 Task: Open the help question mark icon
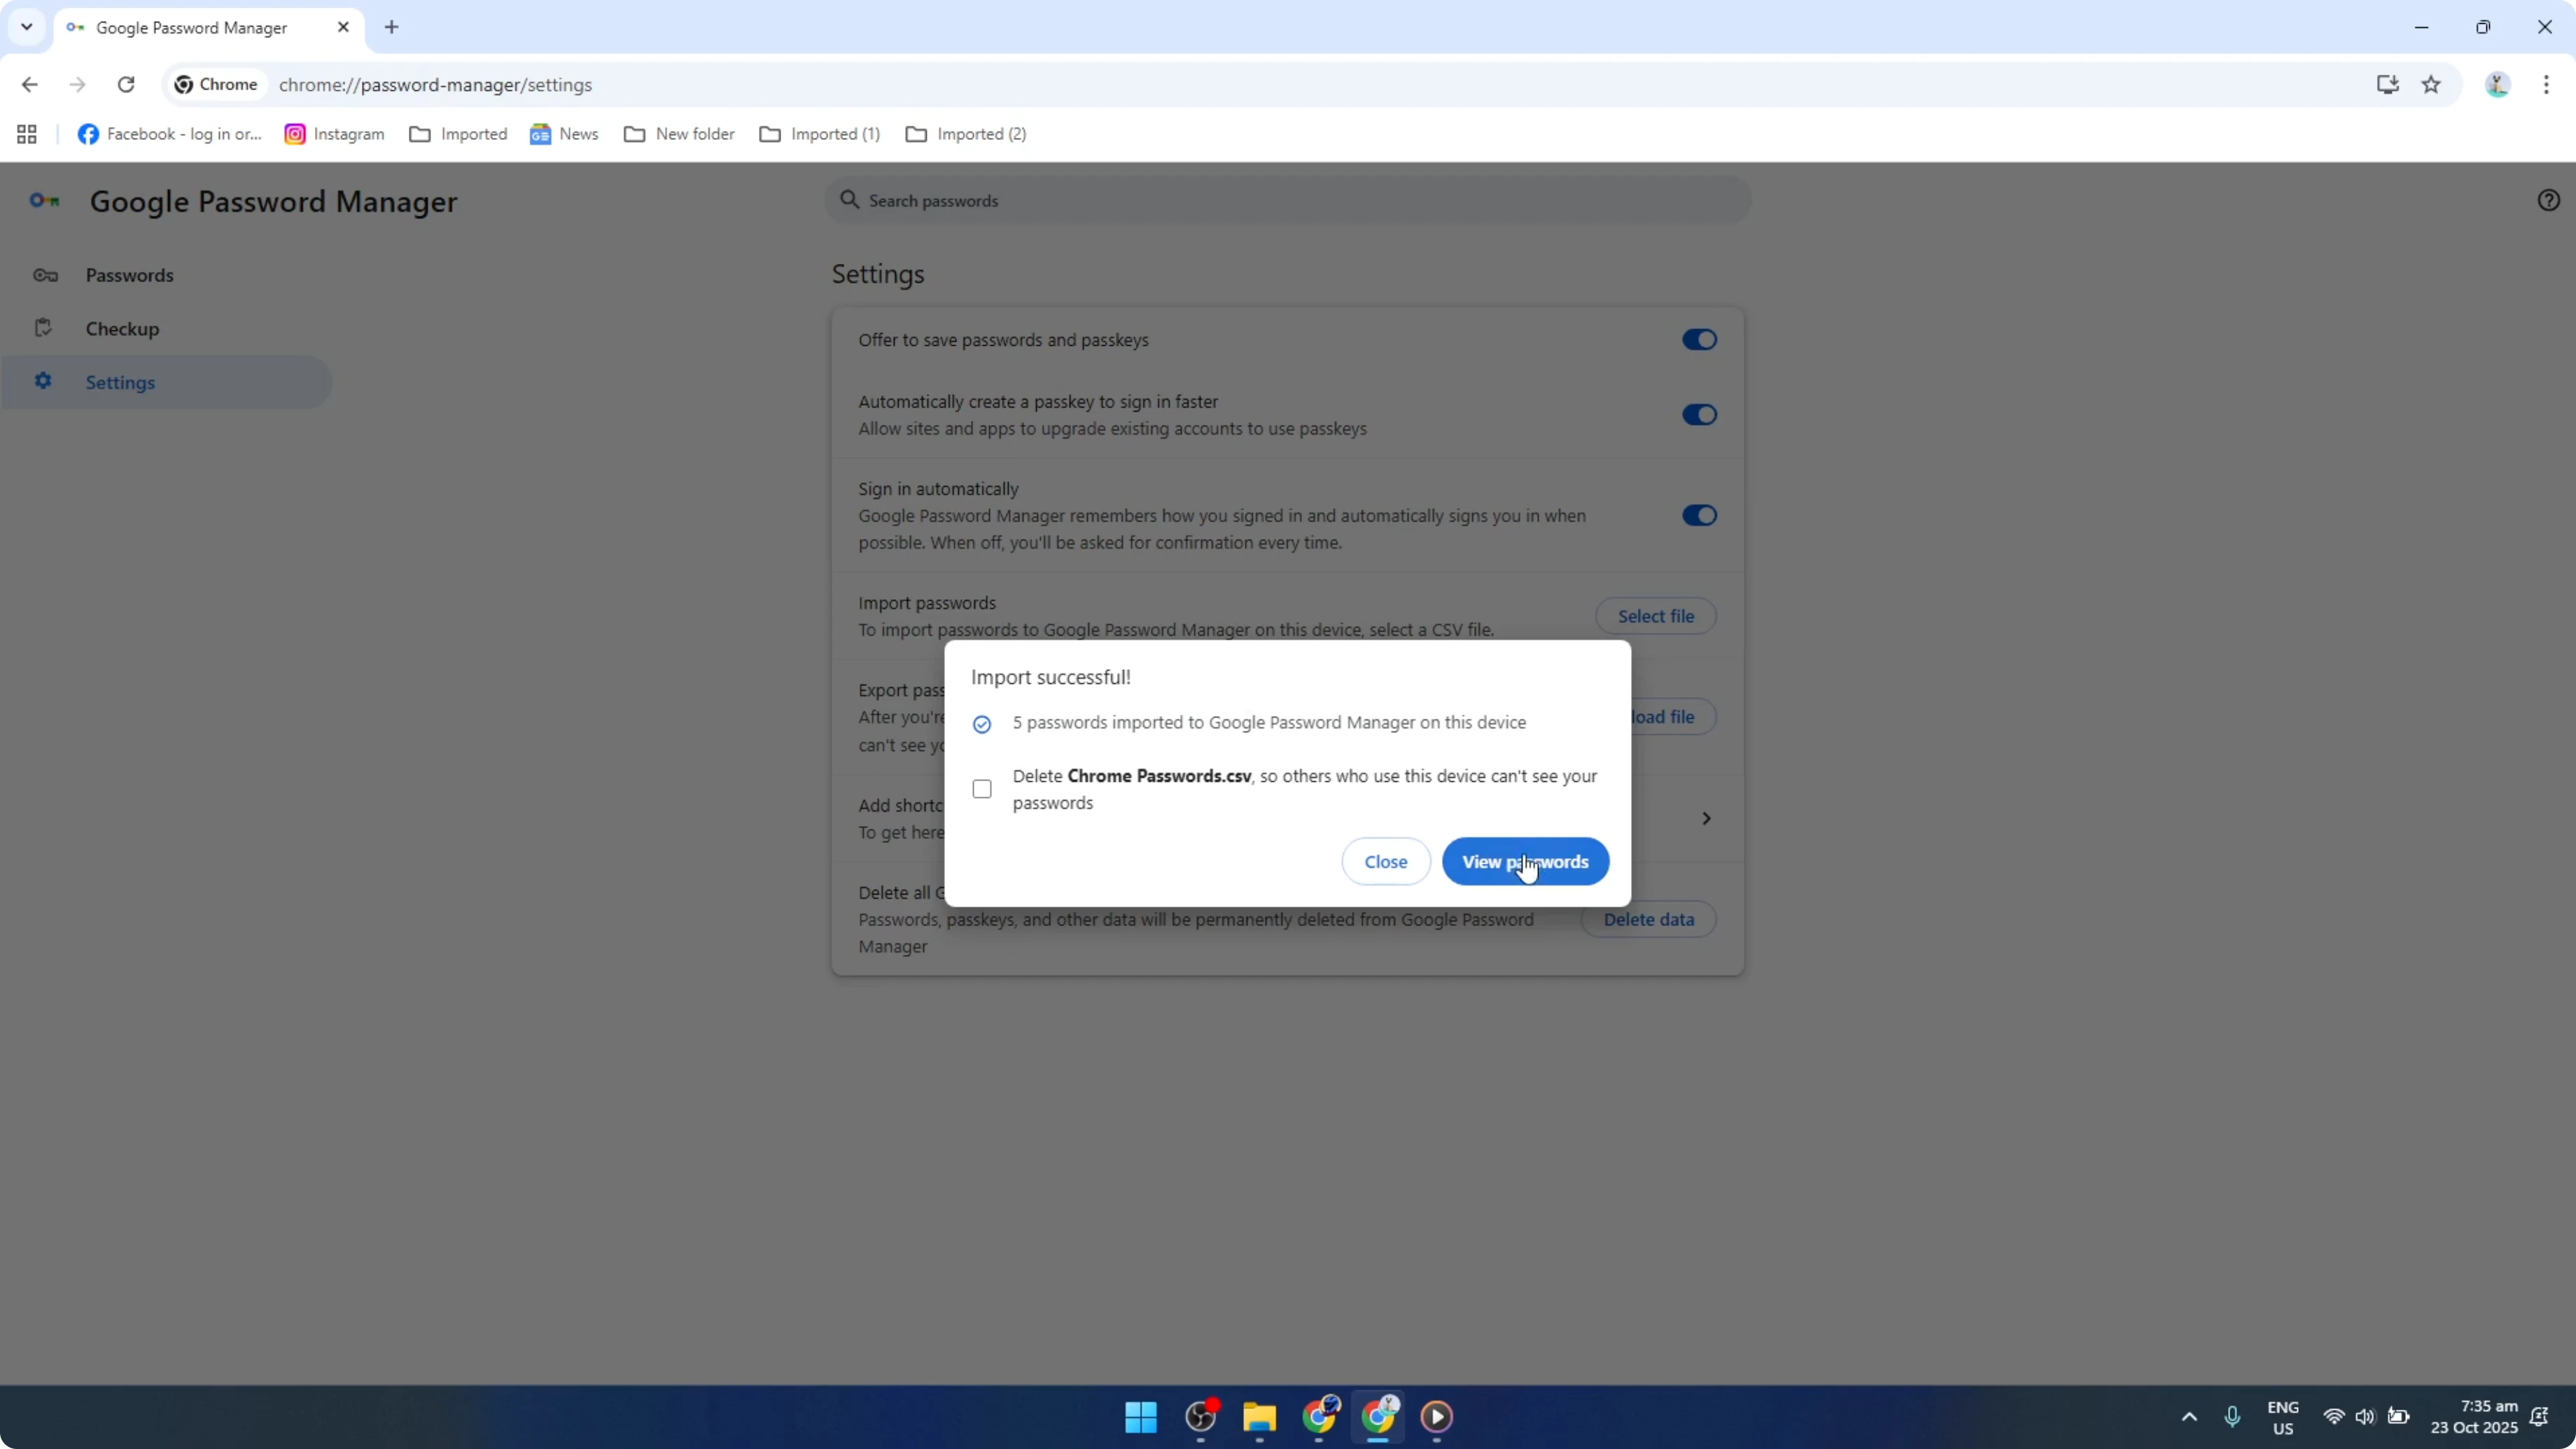coord(2548,200)
